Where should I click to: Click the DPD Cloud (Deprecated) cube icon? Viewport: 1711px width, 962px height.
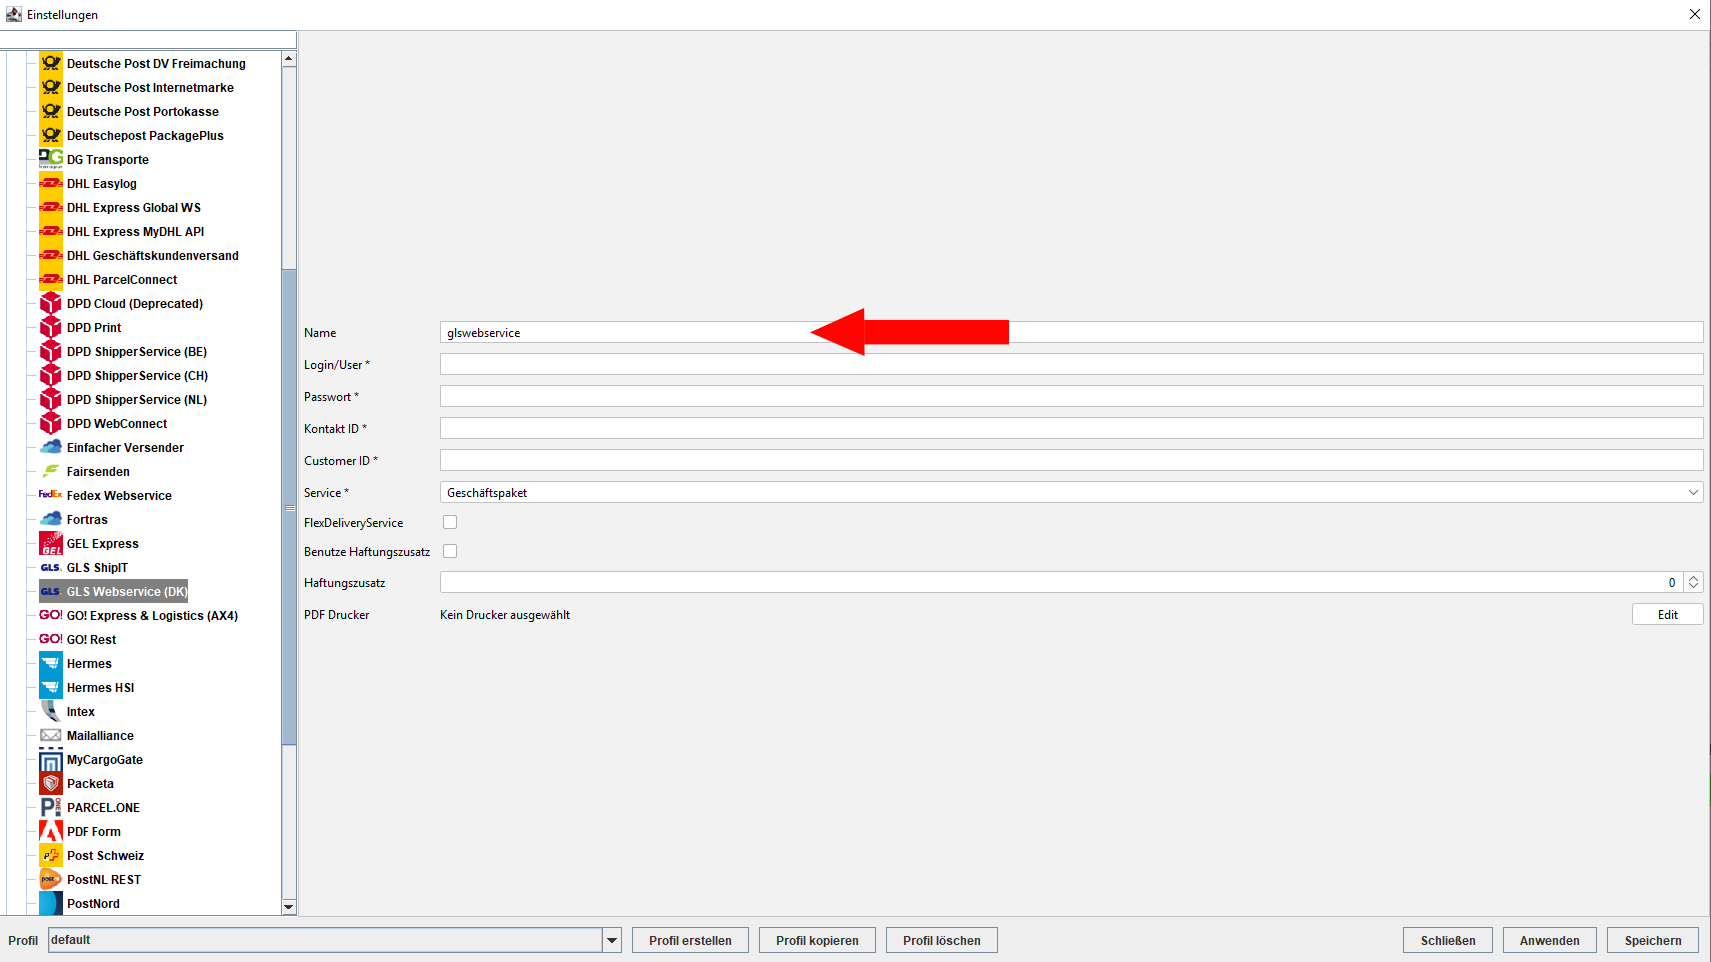[51, 303]
